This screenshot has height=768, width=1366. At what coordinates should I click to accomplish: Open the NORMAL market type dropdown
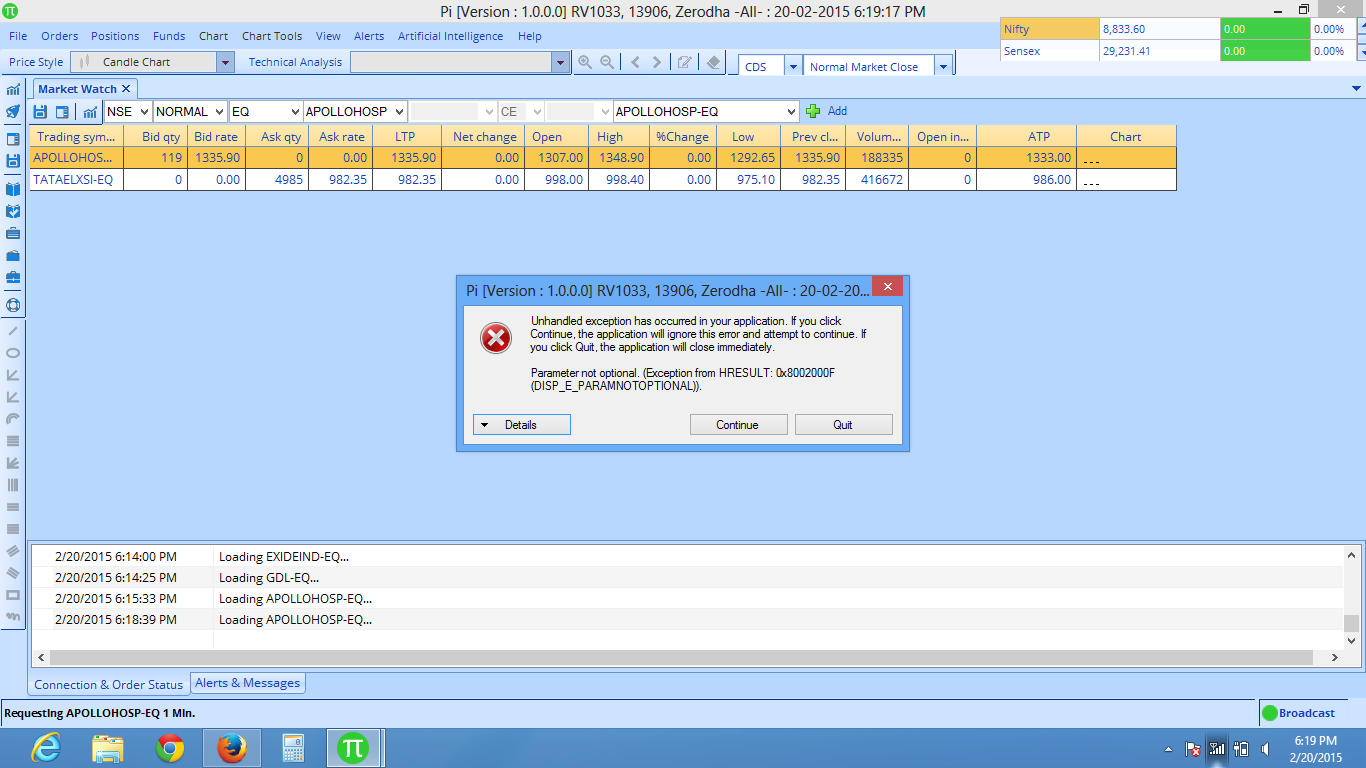[x=190, y=112]
